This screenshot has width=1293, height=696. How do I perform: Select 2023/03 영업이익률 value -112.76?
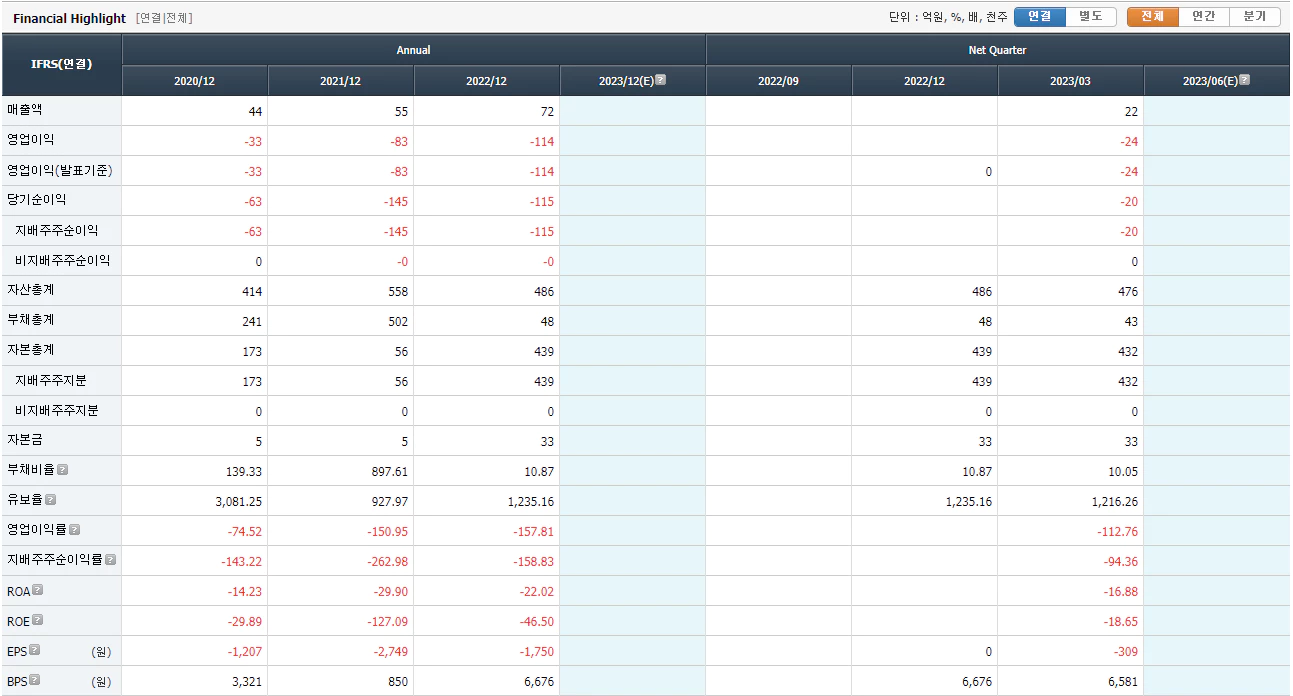pos(1116,532)
